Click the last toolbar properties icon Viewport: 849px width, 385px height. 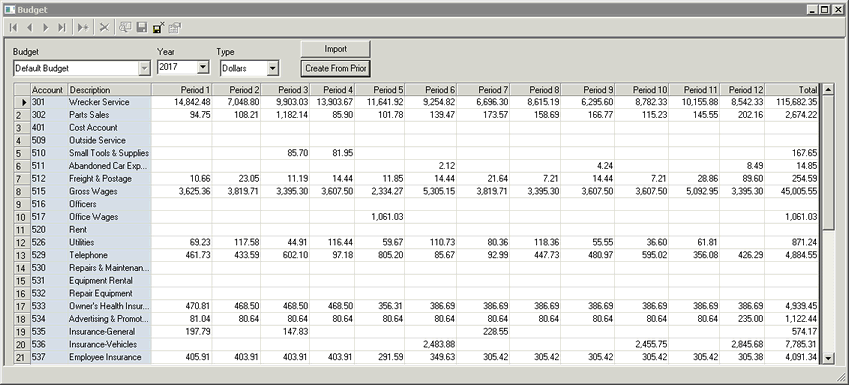tap(174, 27)
